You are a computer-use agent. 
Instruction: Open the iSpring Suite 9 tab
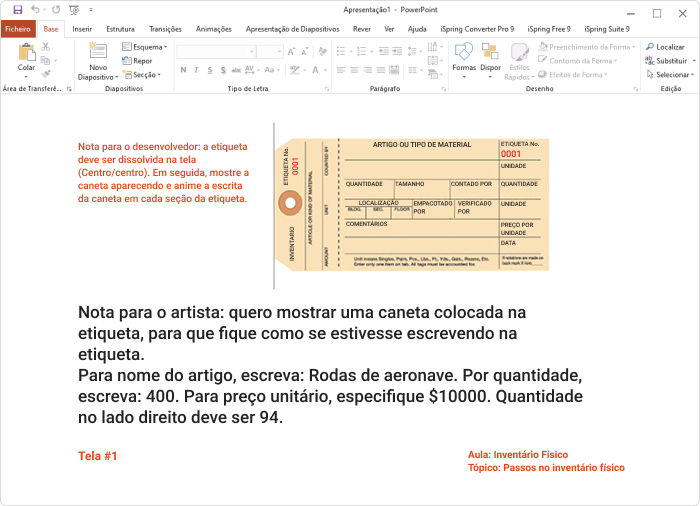tap(607, 29)
